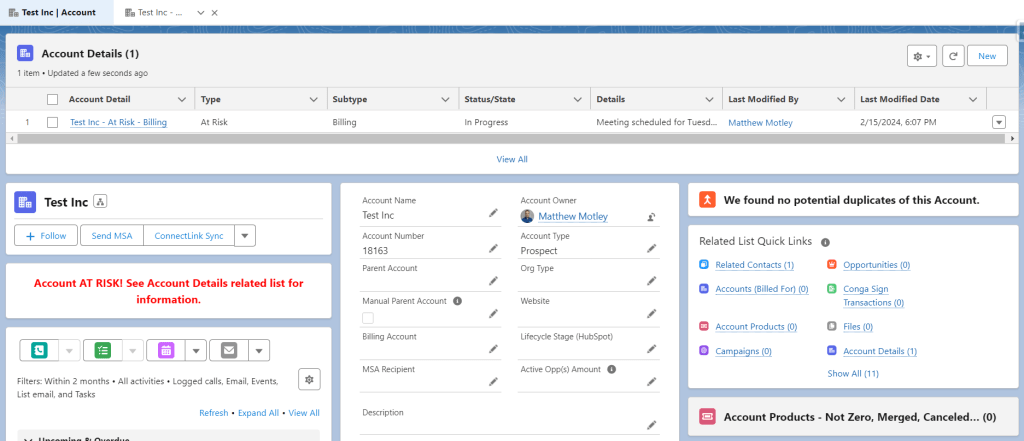Follow the Test Inc account

tap(46, 236)
